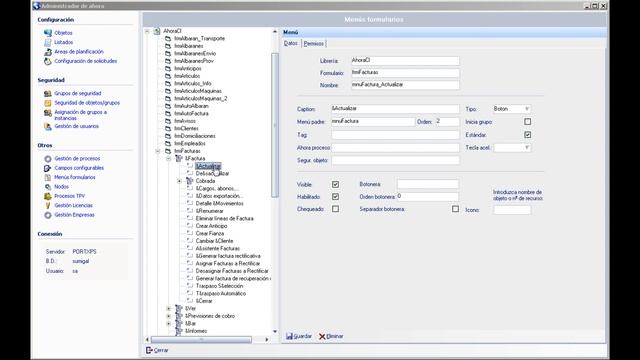
Task: Select &Renumerar in the menu tree
Action: [x=209, y=211]
